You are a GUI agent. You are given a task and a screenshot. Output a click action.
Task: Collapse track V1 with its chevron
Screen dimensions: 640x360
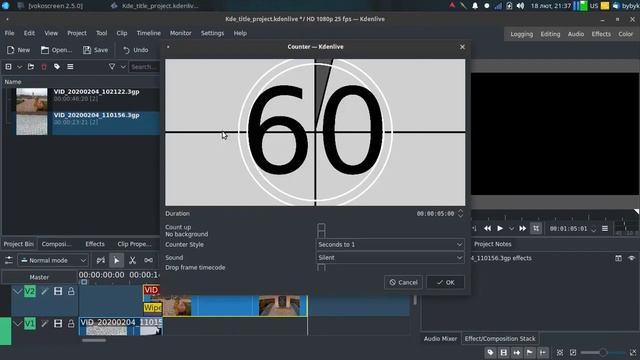(17, 324)
